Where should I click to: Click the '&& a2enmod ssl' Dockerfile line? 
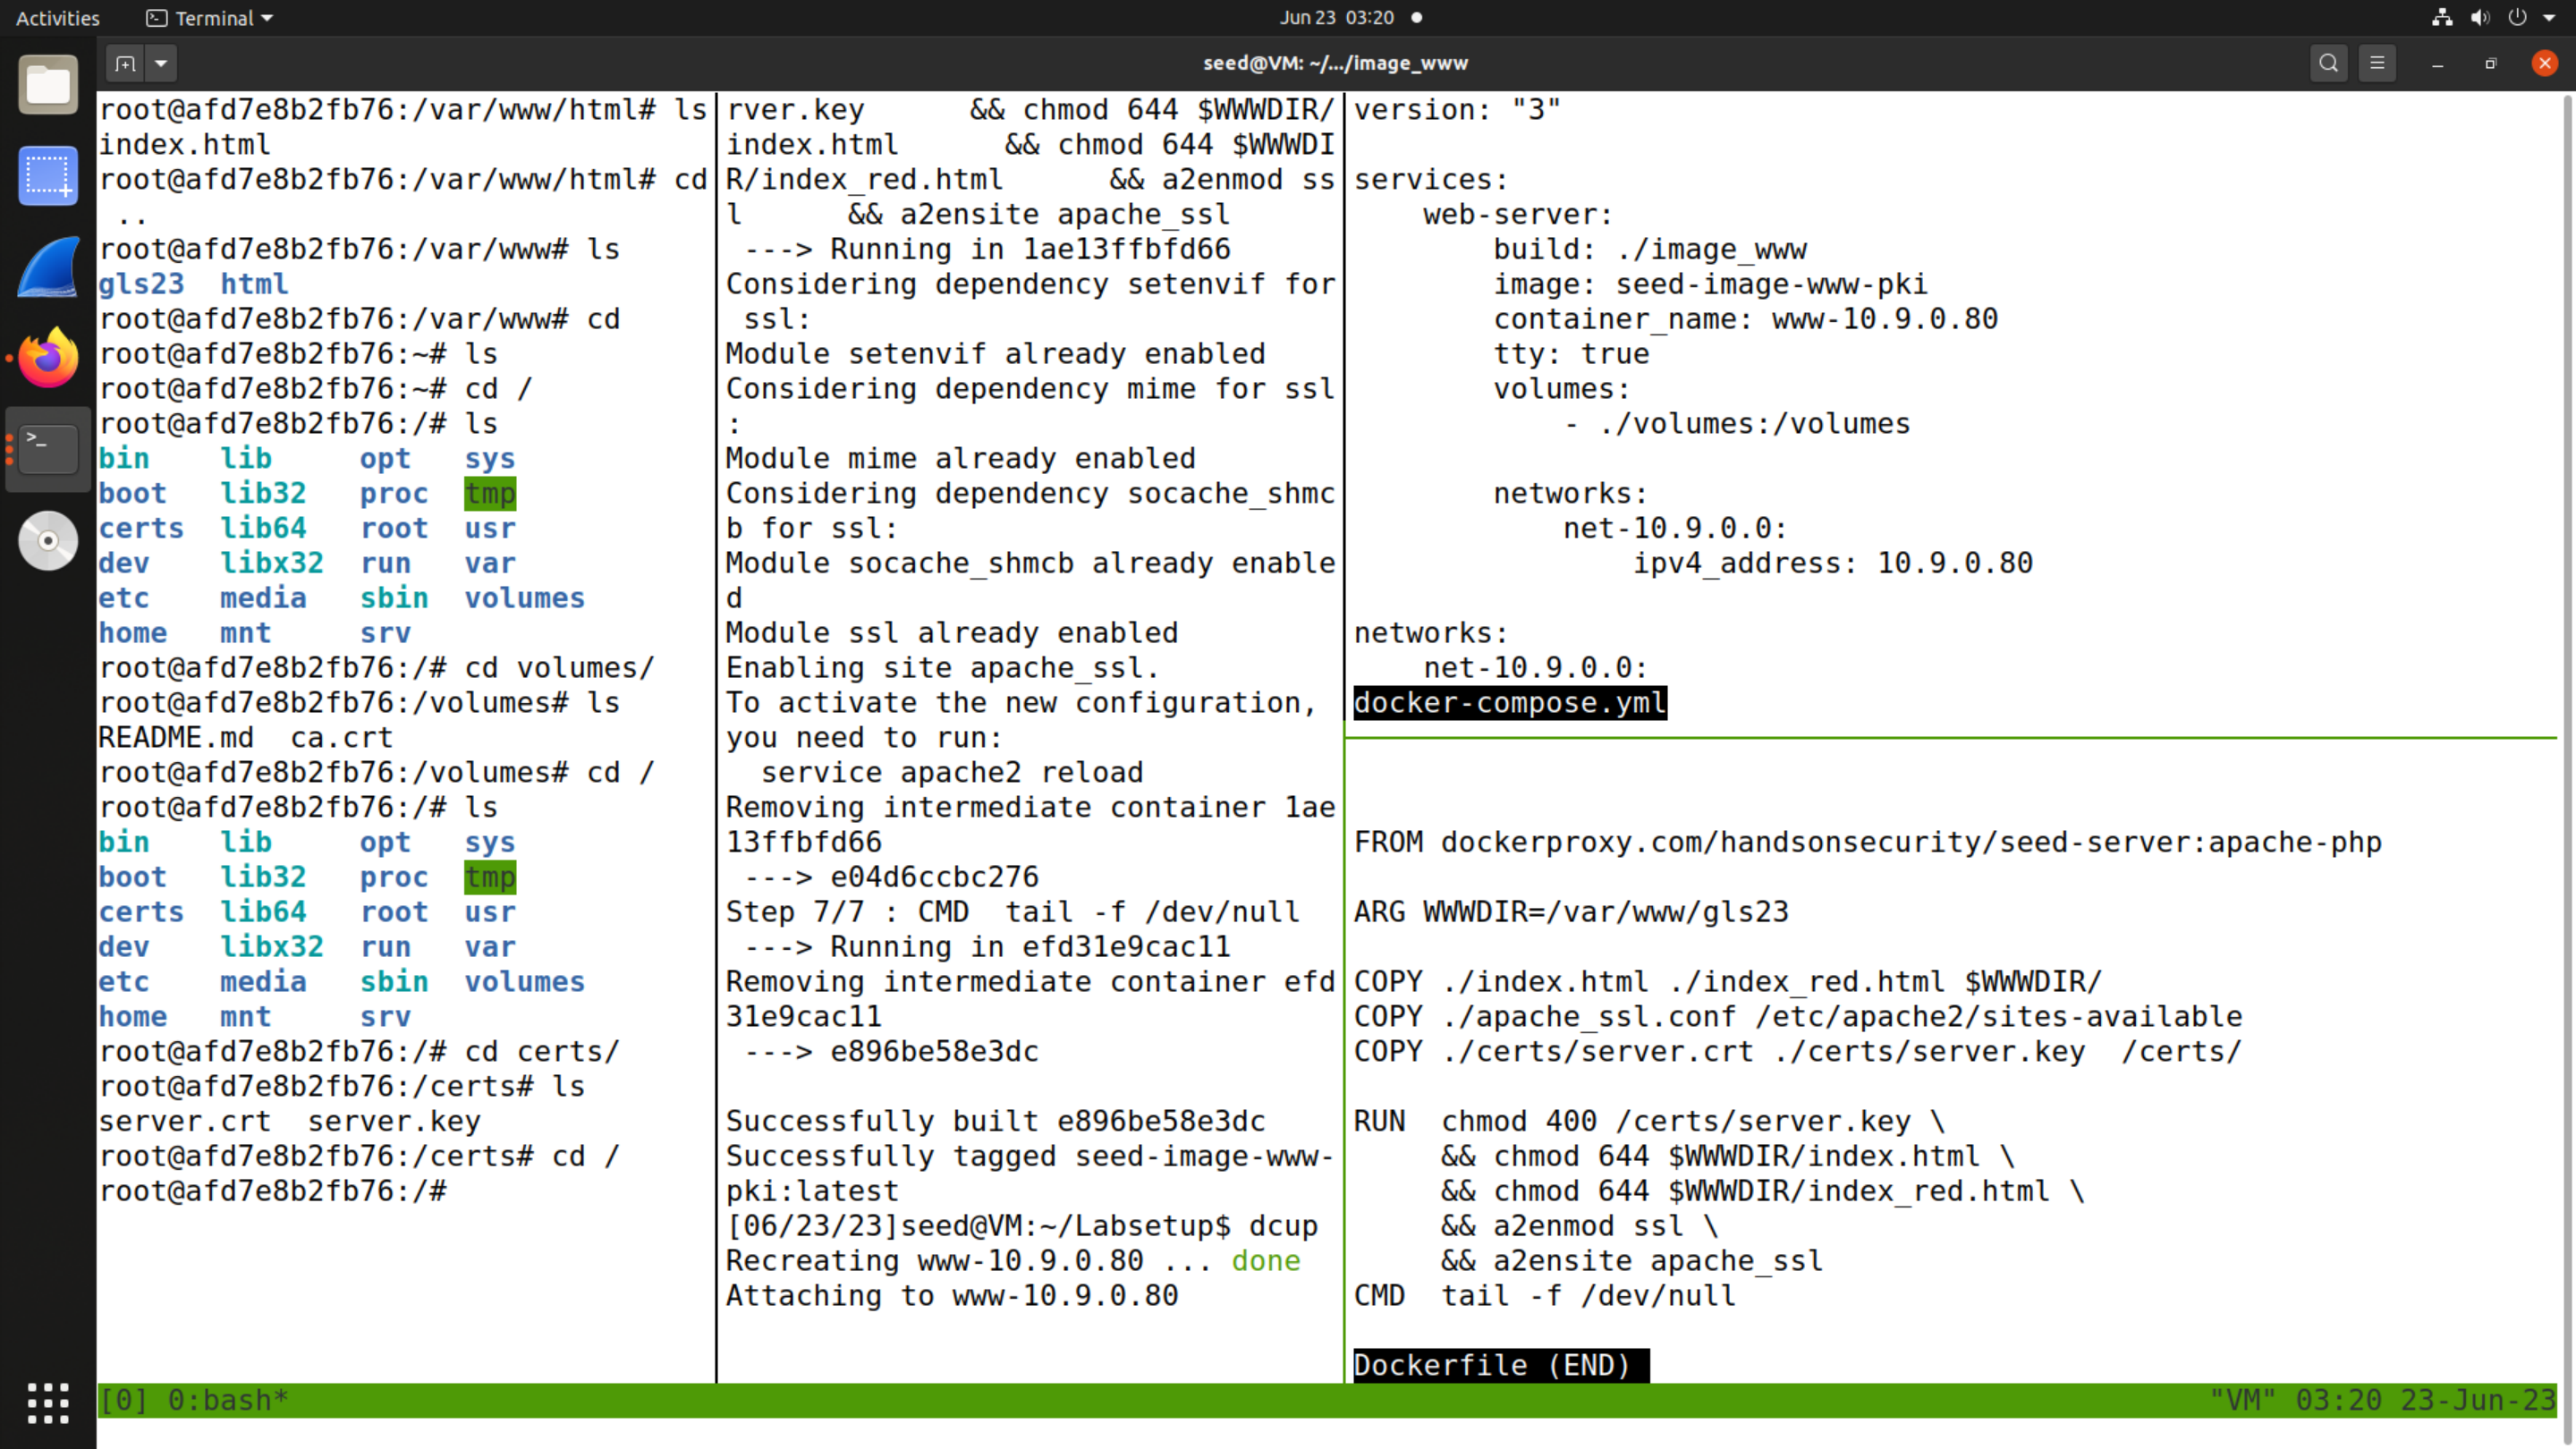[x=1579, y=1225]
